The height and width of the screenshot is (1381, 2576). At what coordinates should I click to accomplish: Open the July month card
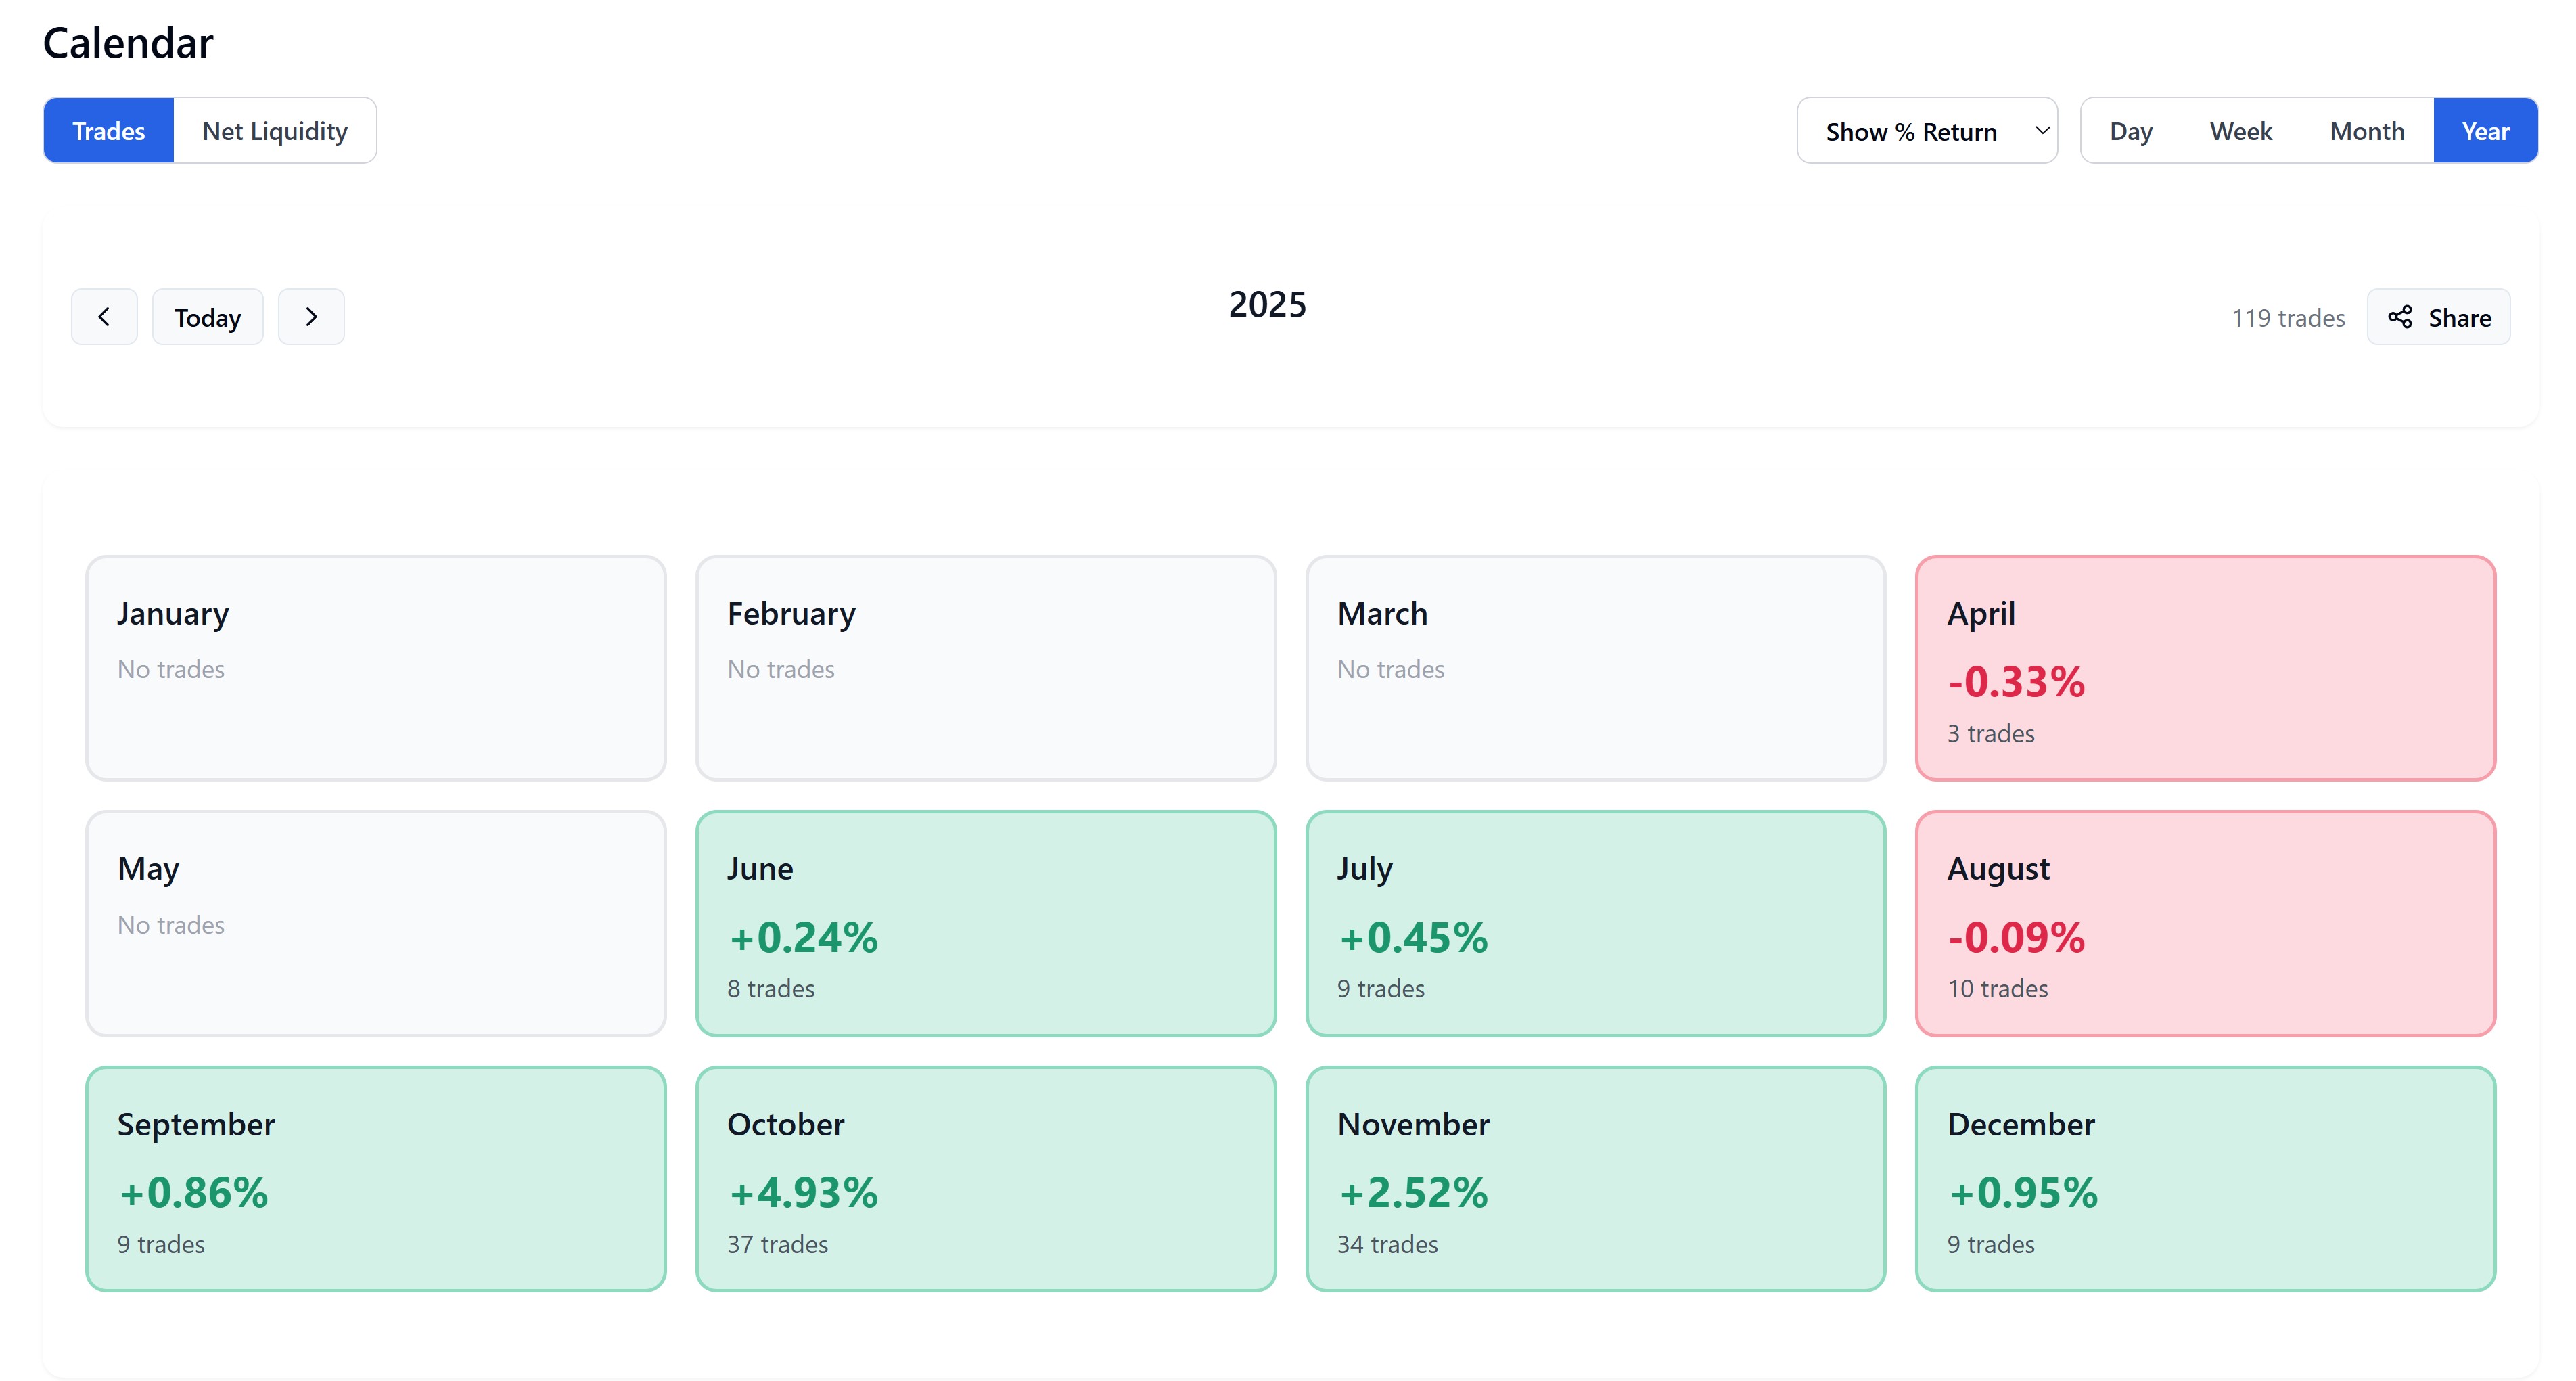tap(1595, 923)
